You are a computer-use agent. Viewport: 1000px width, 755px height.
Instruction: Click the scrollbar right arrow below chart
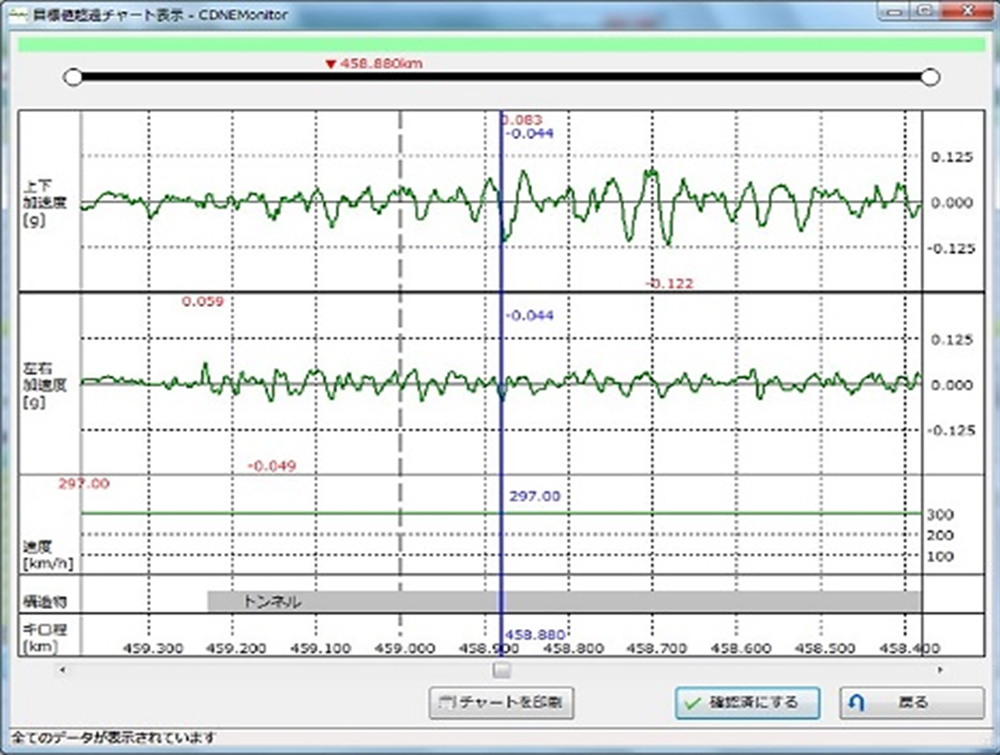940,670
